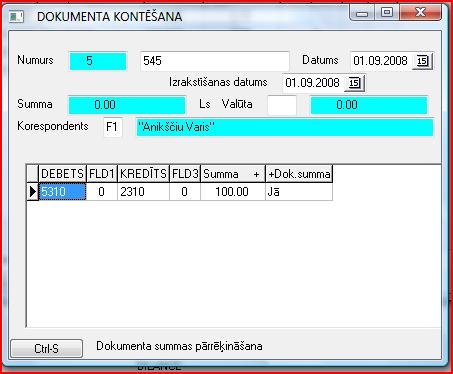Viewport: 453px width, 374px height.
Task: Click the currency amount field right of Valūta
Action: 369,105
